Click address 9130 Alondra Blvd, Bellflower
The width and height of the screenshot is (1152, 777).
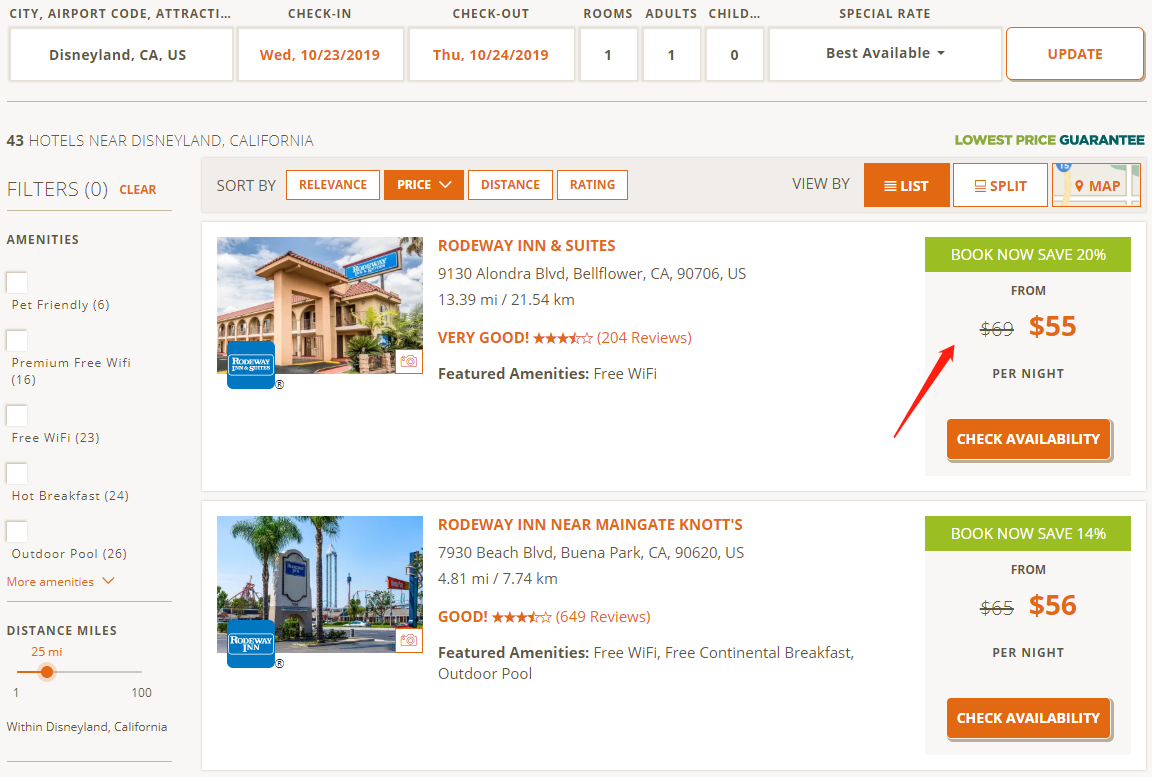click(592, 274)
